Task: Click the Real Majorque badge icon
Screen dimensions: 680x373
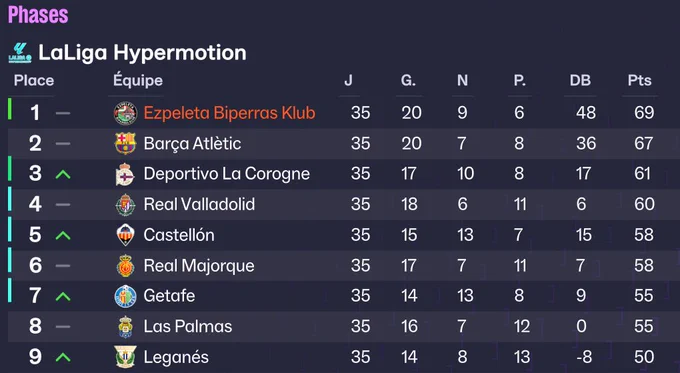Action: (x=125, y=265)
